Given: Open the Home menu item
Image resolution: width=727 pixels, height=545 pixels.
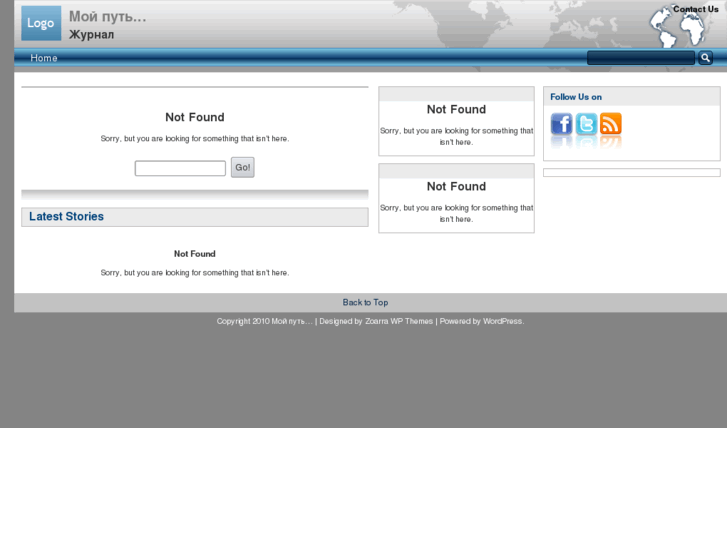Looking at the screenshot, I should [44, 58].
